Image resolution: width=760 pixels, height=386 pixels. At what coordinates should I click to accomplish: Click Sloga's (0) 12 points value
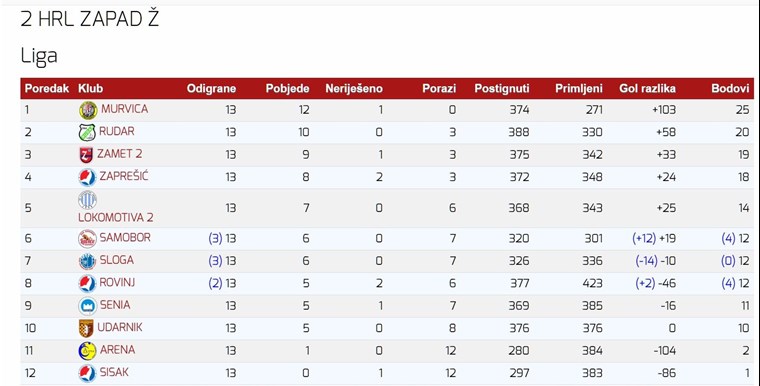pos(735,261)
